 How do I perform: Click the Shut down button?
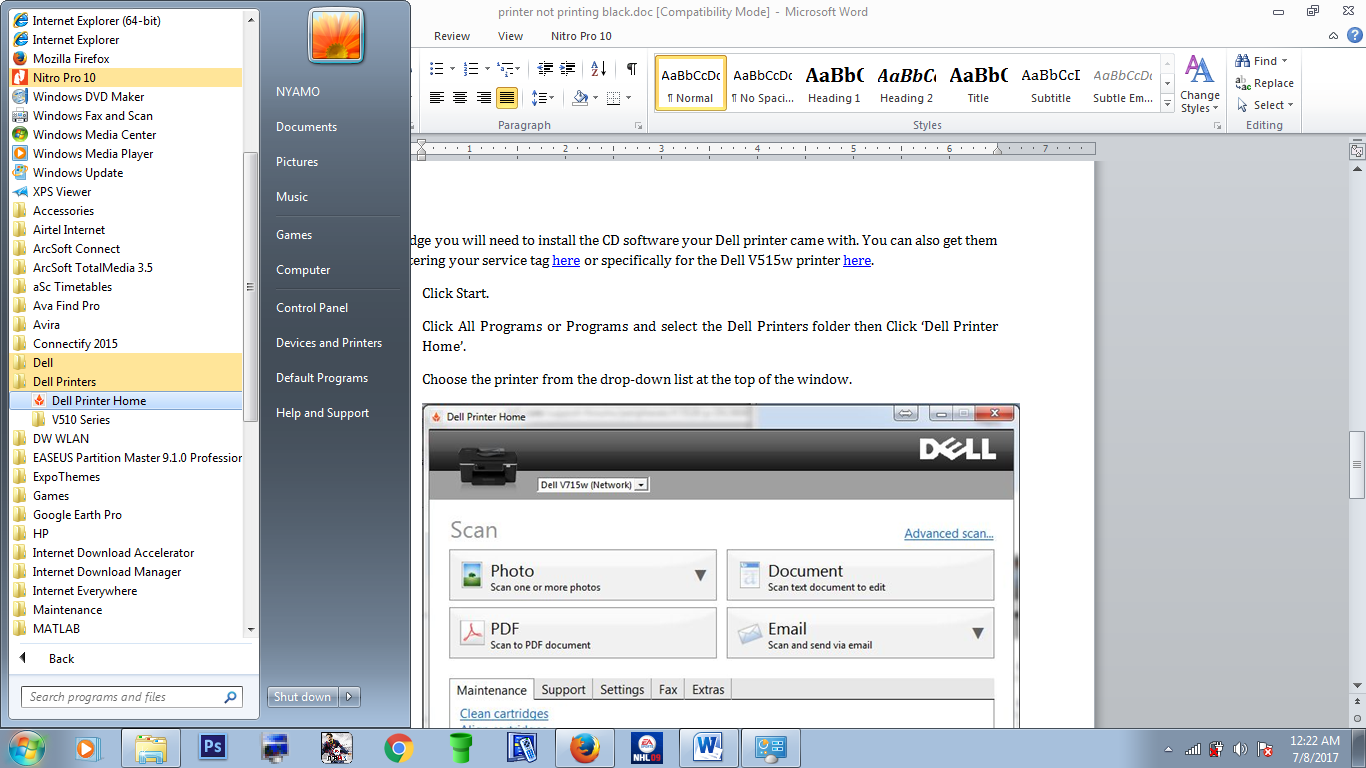[x=303, y=697]
